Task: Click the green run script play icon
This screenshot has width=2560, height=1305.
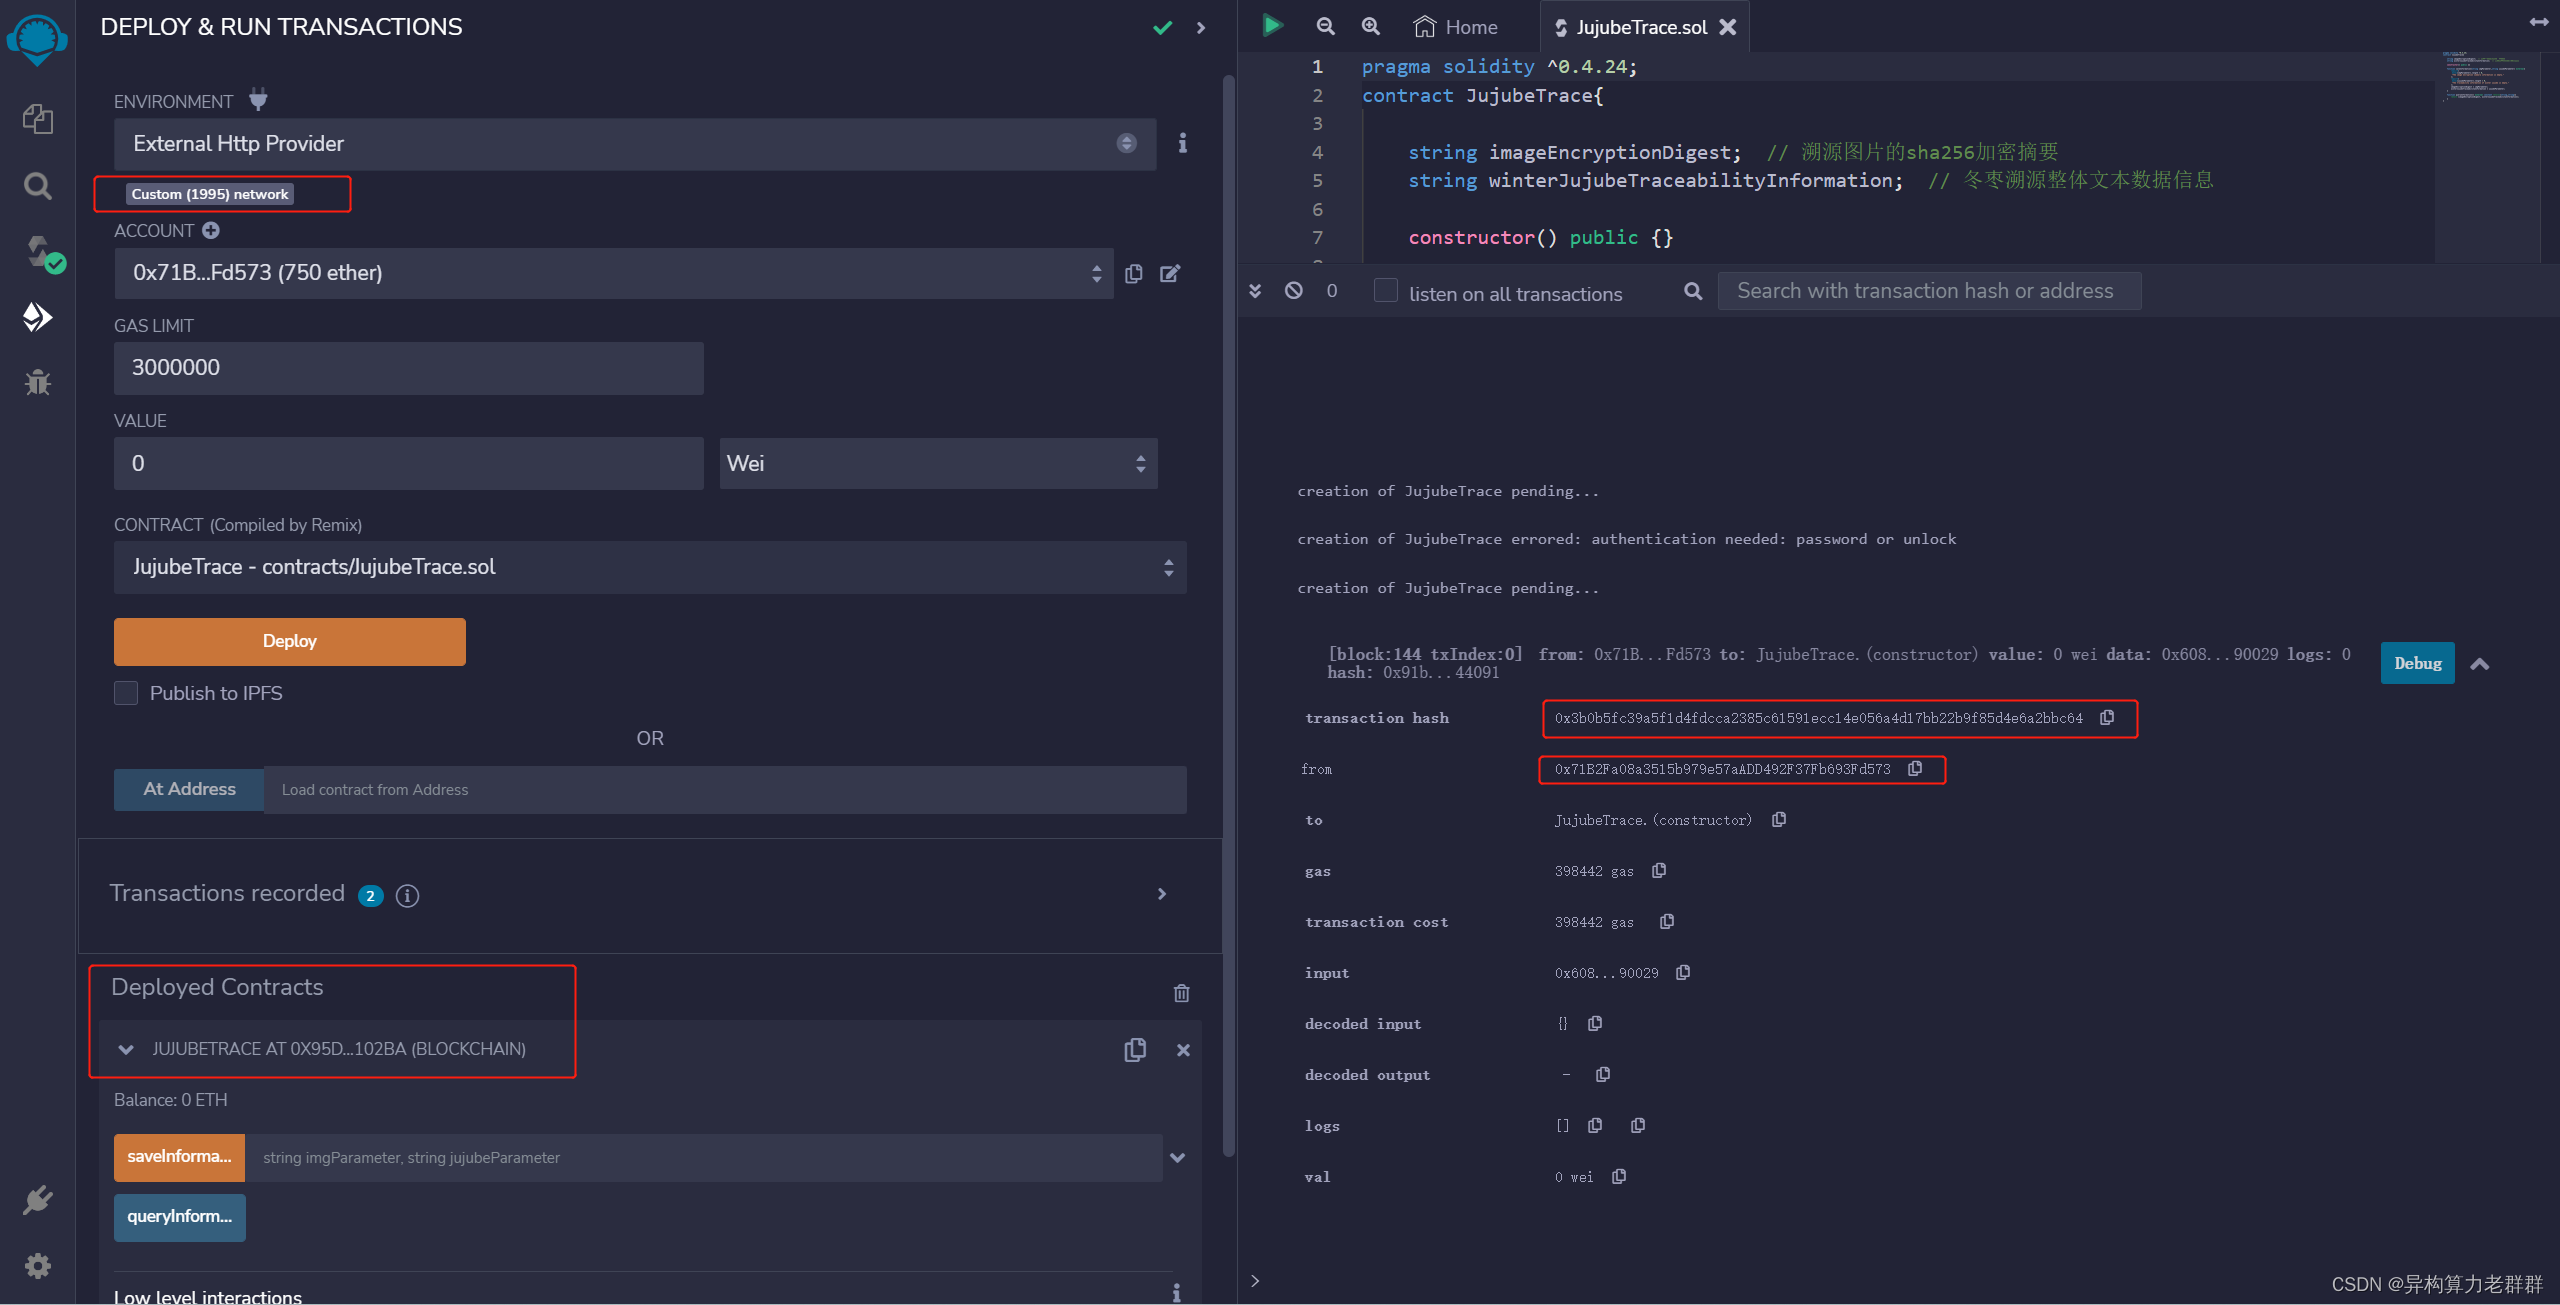Action: [1272, 25]
